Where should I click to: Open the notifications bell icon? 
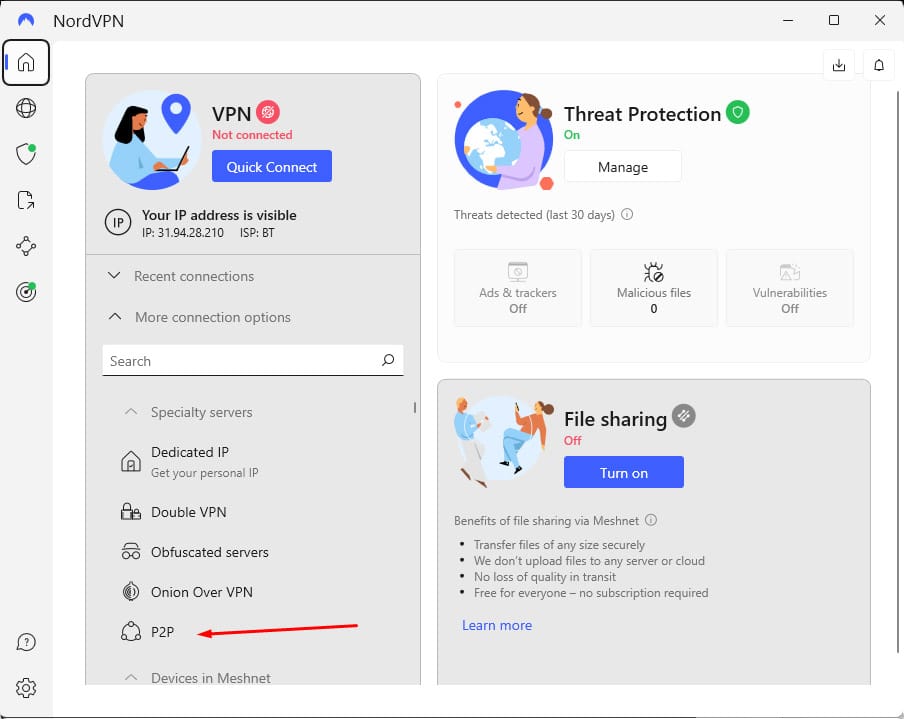[879, 65]
